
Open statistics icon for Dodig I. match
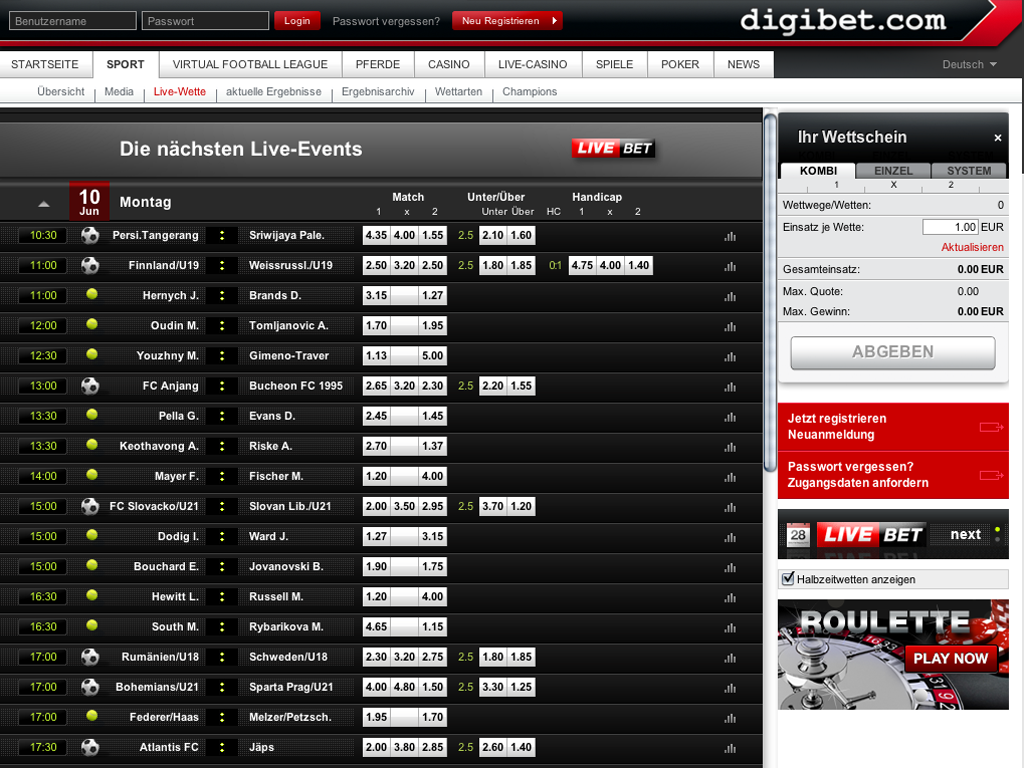pyautogui.click(x=730, y=537)
